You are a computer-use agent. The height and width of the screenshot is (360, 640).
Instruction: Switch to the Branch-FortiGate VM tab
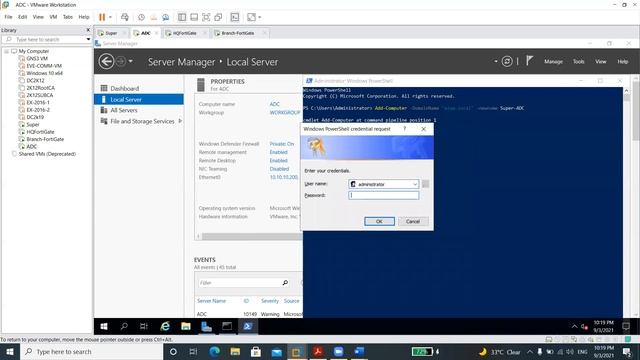point(238,33)
